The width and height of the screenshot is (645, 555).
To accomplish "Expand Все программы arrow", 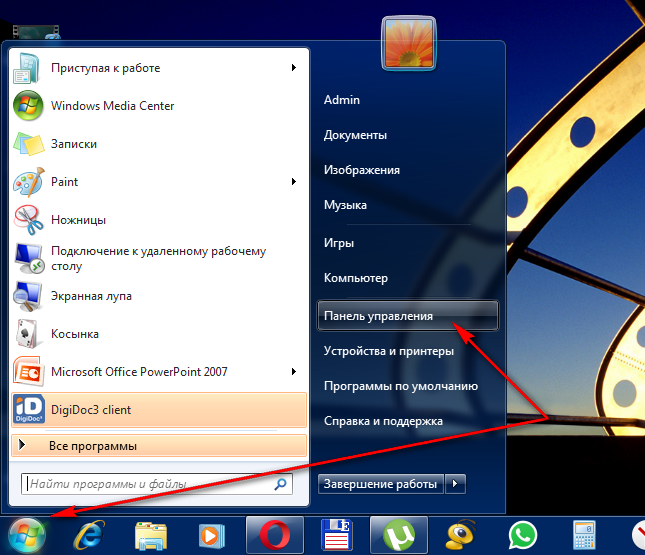I will (x=22, y=445).
